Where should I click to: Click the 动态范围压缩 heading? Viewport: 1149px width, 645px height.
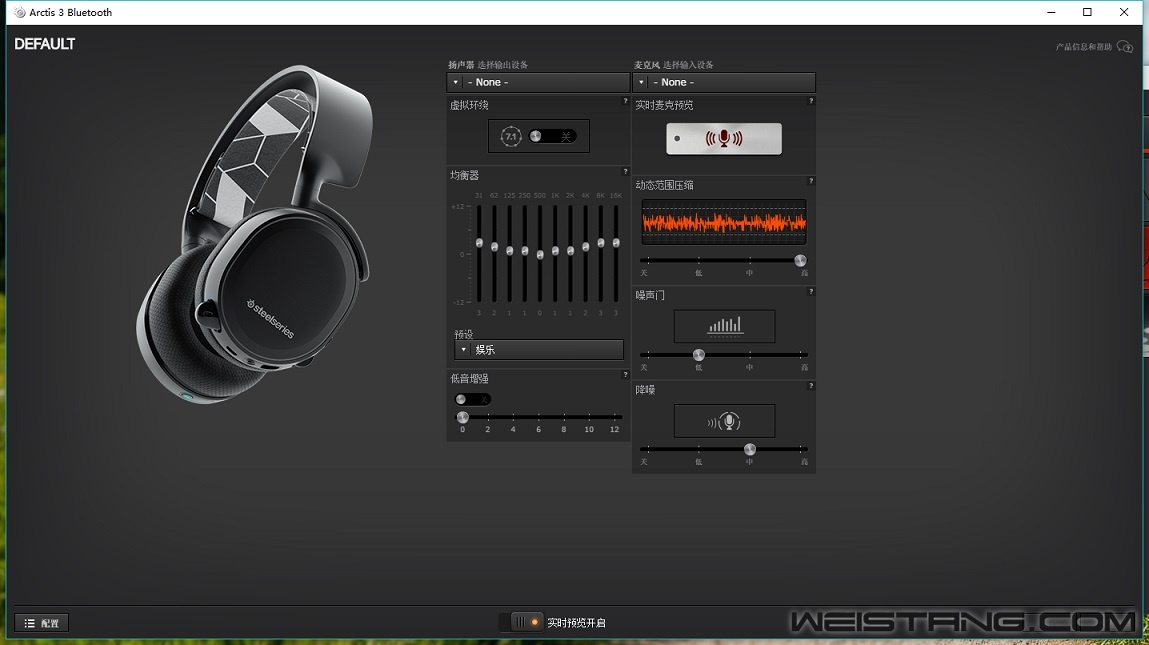click(x=665, y=185)
